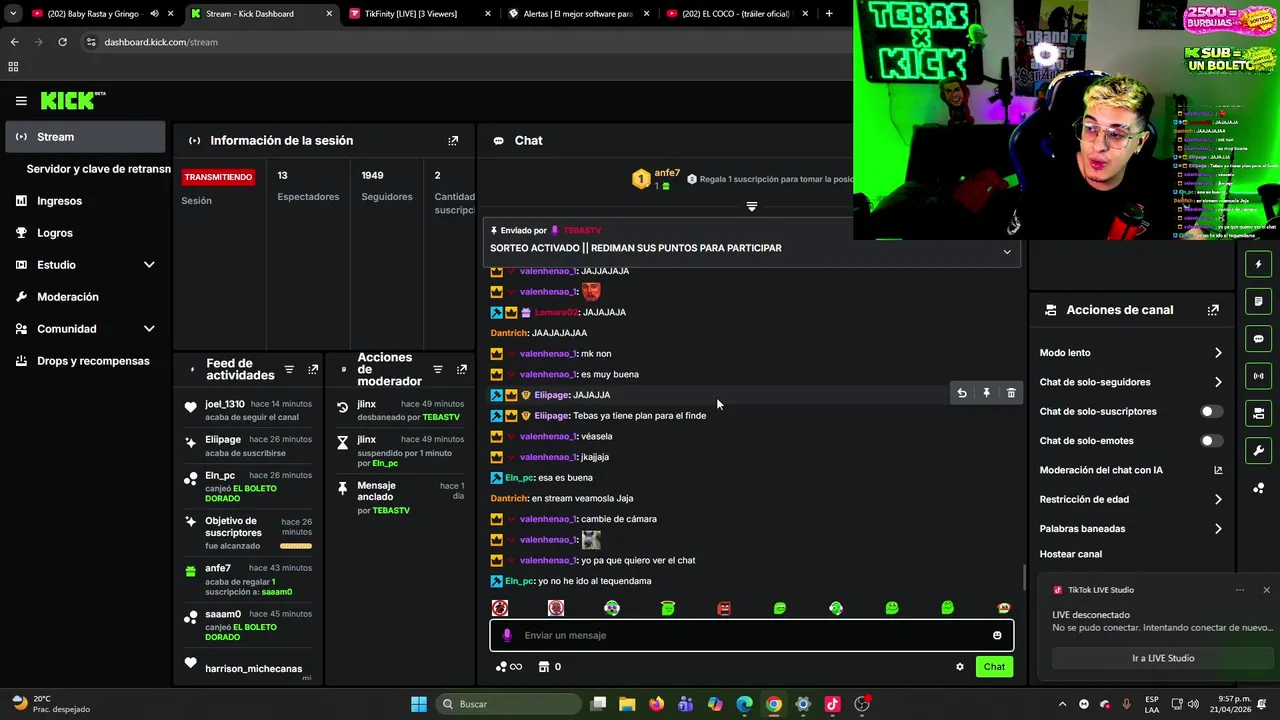Open the lightning bolt activity shortcut in the right sidebar
Image resolution: width=1280 pixels, height=720 pixels.
click(1259, 264)
